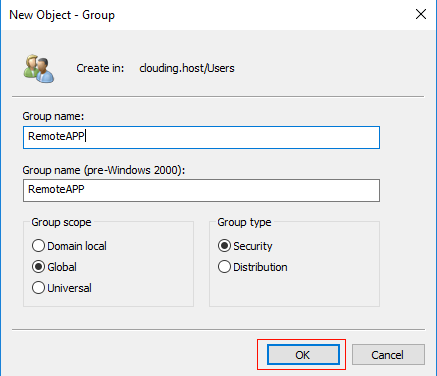Click the pre-Windows 2000 group name field
The width and height of the screenshot is (437, 376).
pos(201,190)
